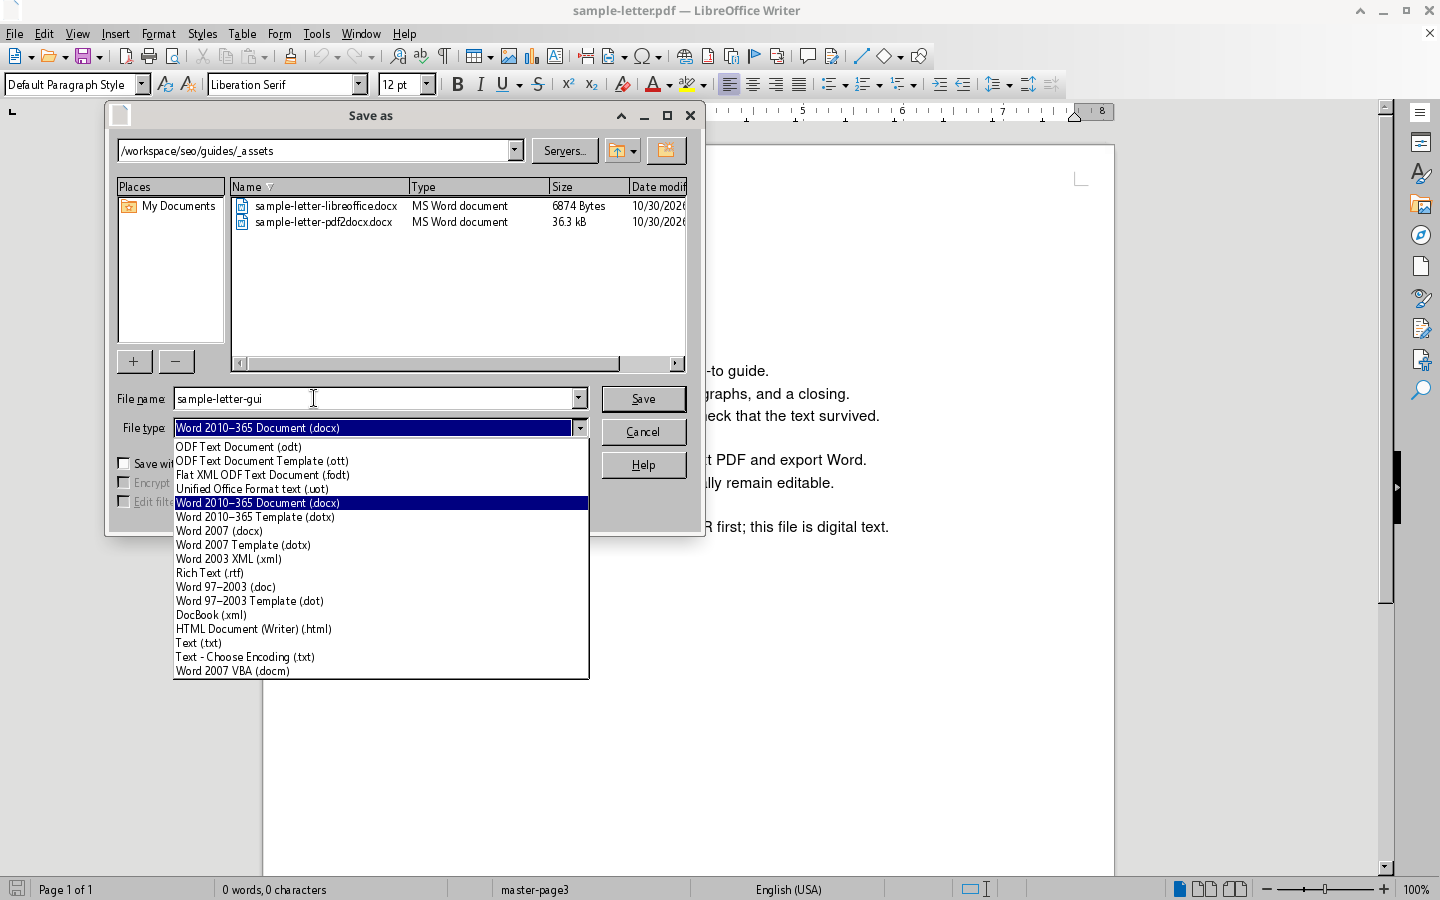The width and height of the screenshot is (1440, 900).
Task: Collapse the File type dropdown list arrow
Action: 580,428
